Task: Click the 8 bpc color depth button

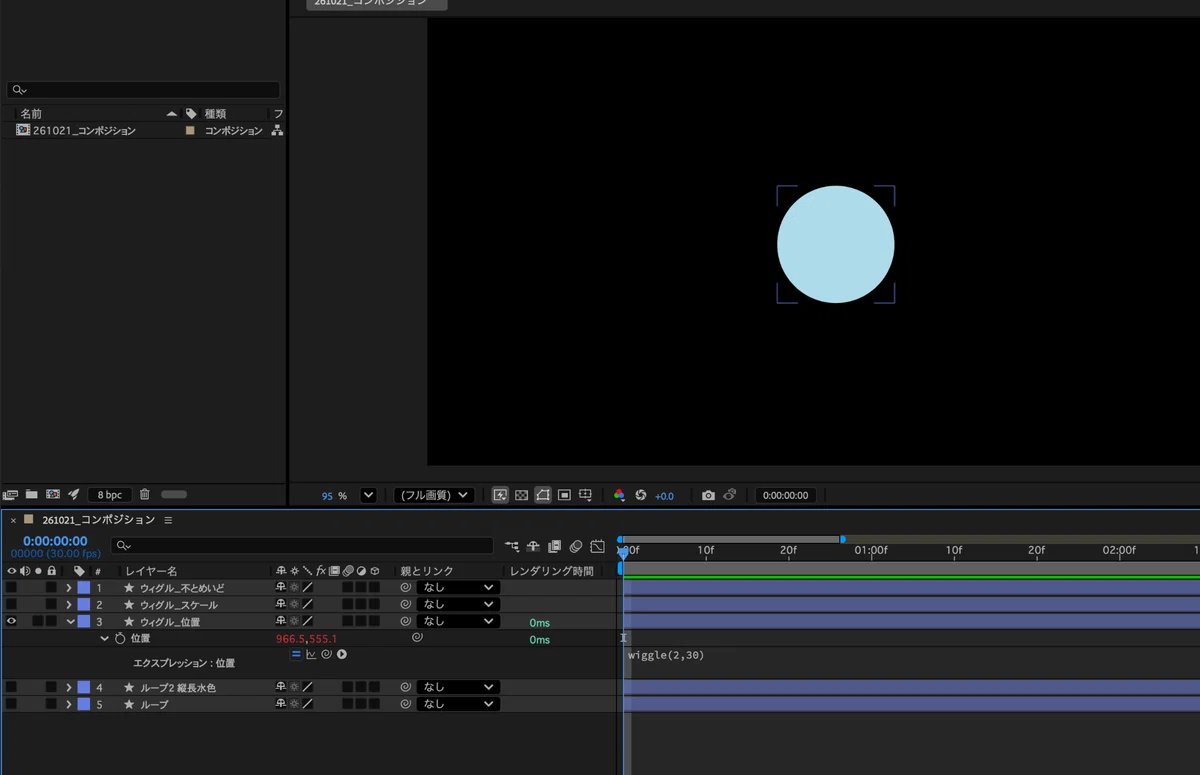Action: [108, 495]
